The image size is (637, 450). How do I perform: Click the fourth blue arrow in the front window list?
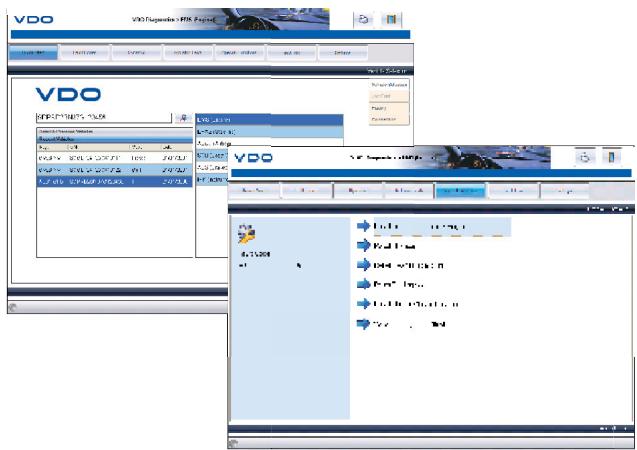point(364,284)
